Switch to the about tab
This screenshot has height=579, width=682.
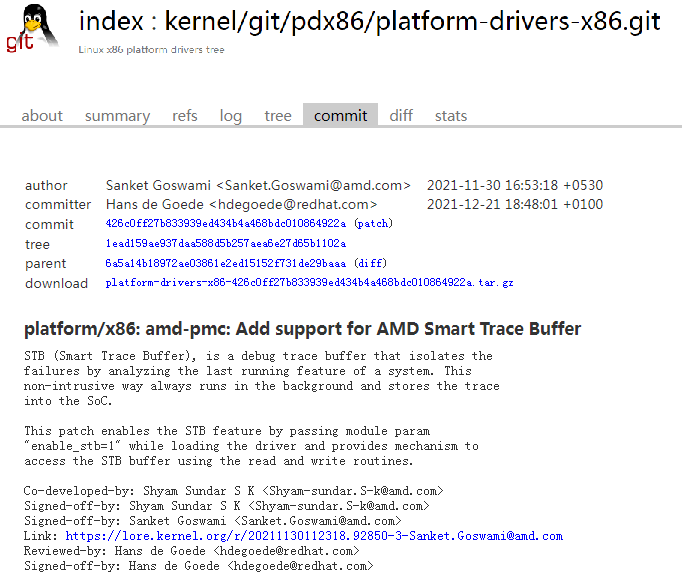[x=42, y=116]
